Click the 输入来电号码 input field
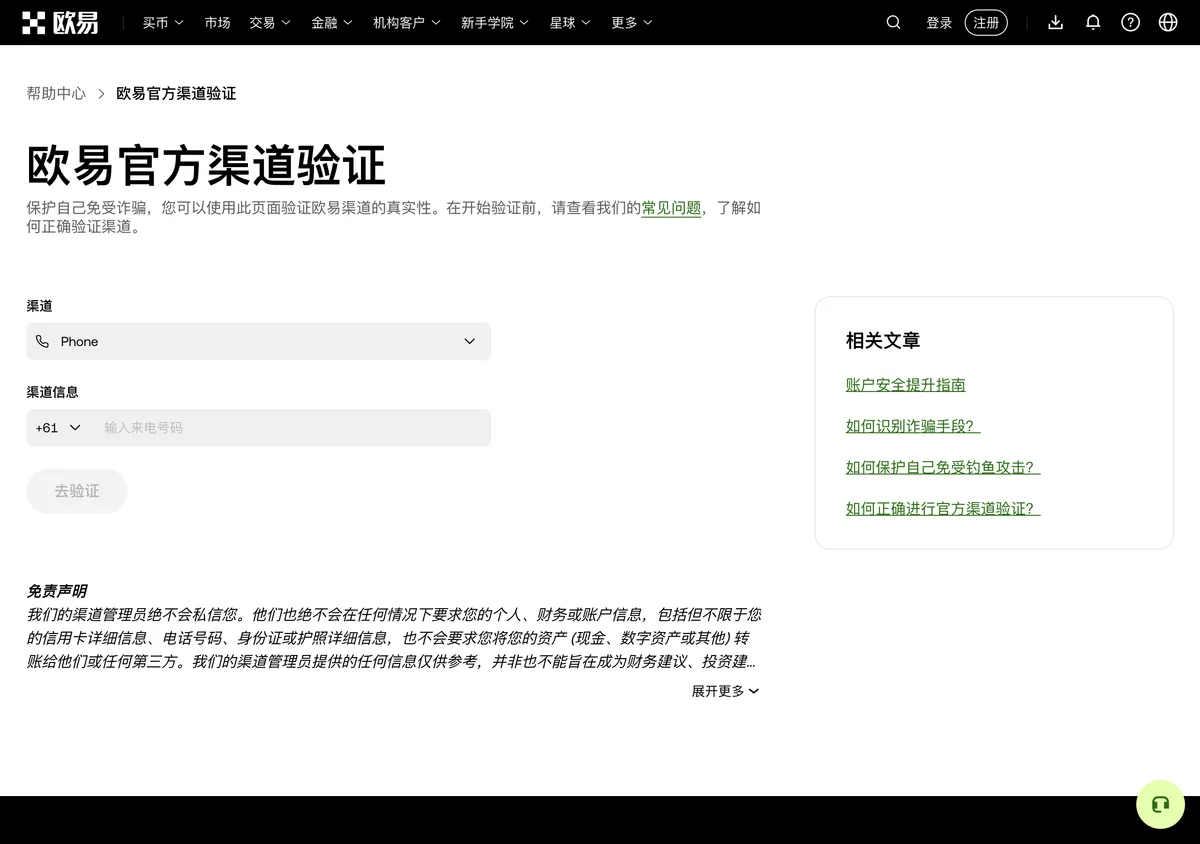Image resolution: width=1200 pixels, height=844 pixels. 292,427
